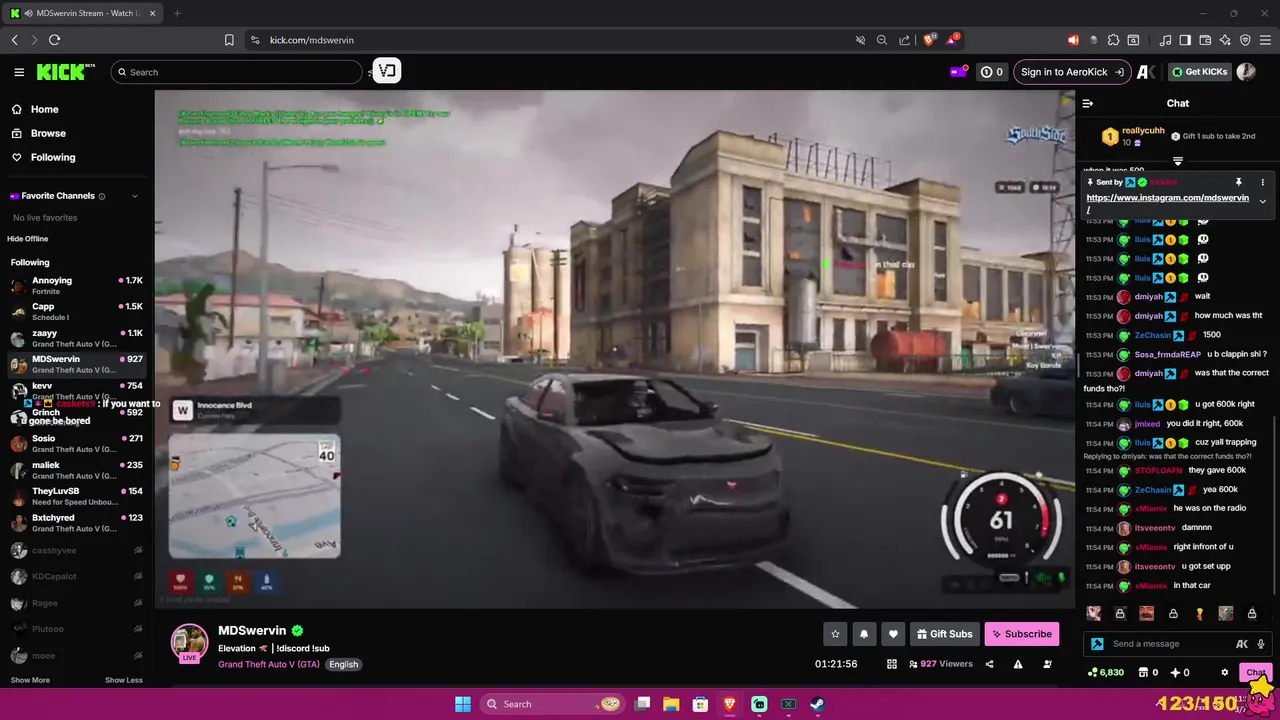1280x720 pixels.
Task: Click Sign in to AeroKick button
Action: [1072, 72]
